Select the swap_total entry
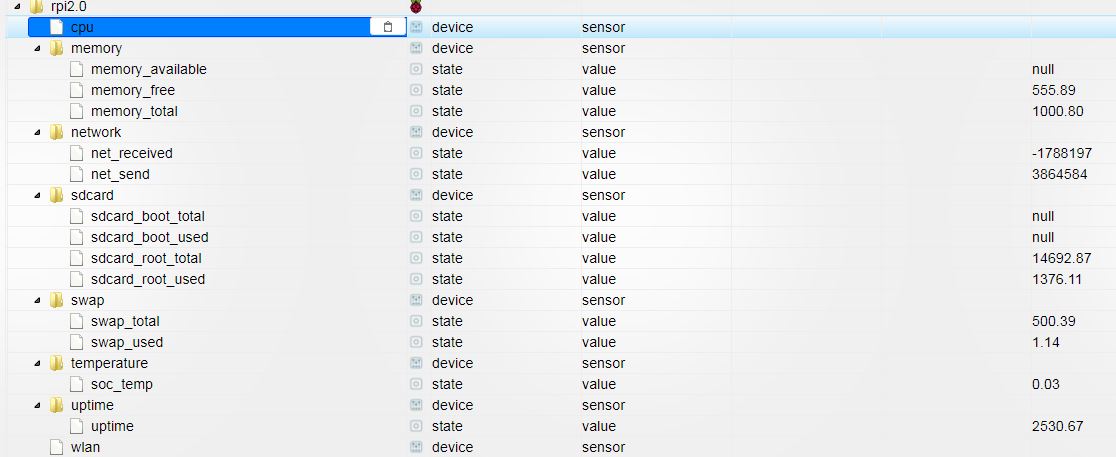 click(x=125, y=322)
